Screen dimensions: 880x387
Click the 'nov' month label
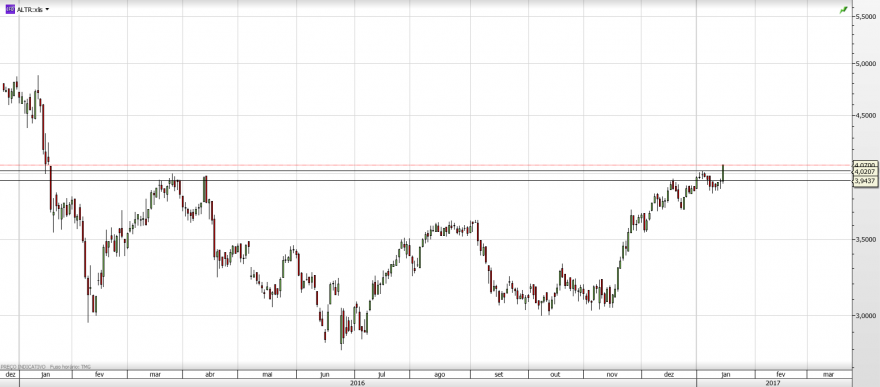[612, 374]
